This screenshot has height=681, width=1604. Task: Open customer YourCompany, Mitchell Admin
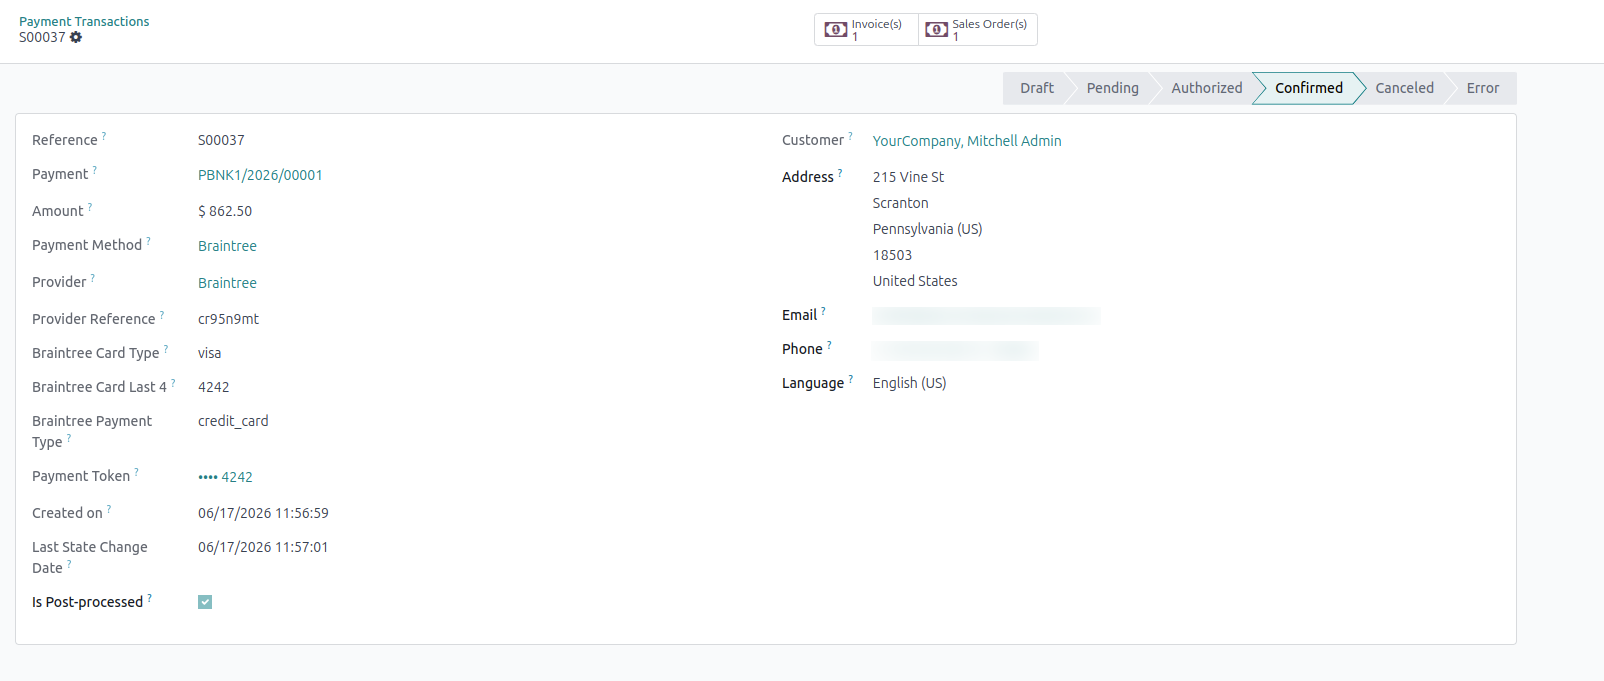click(967, 141)
